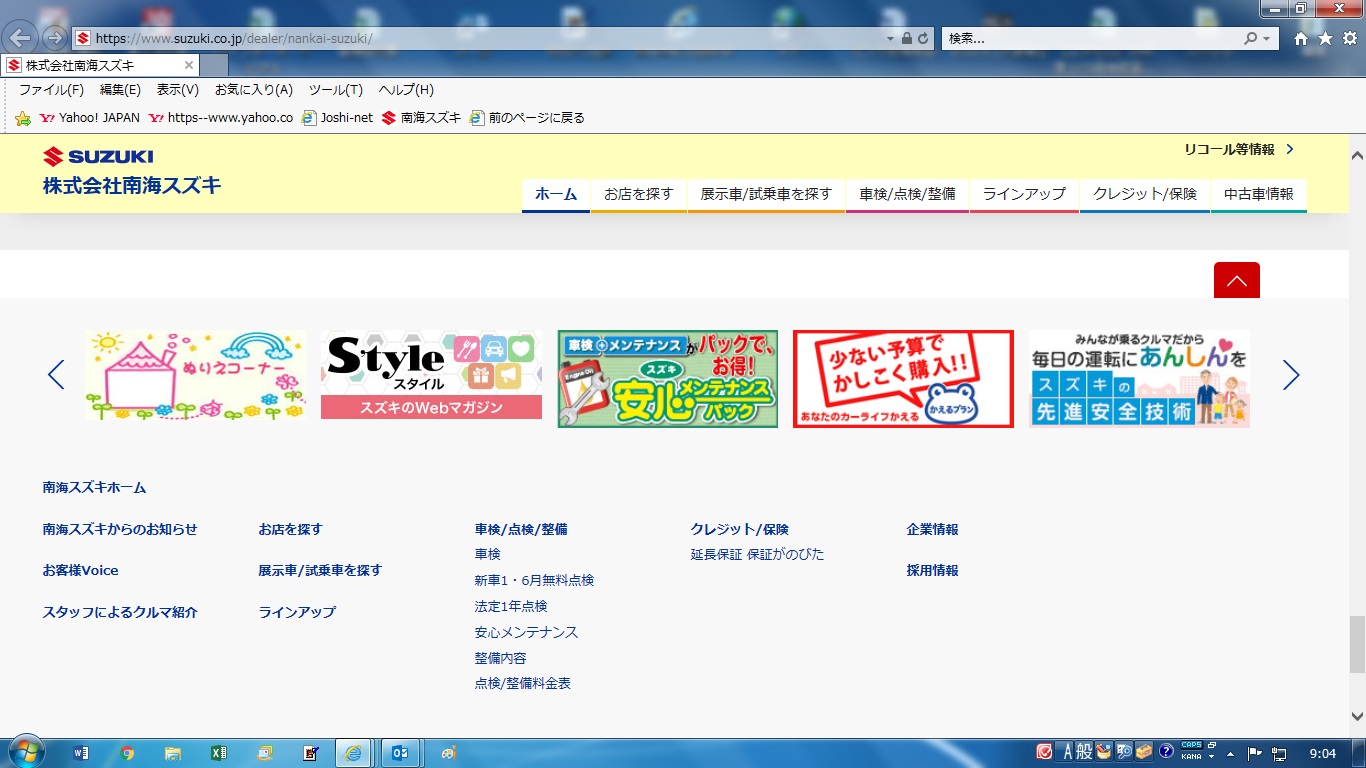Open the 点検/整備料金表 link
Image resolution: width=1366 pixels, height=768 pixels.
point(523,684)
